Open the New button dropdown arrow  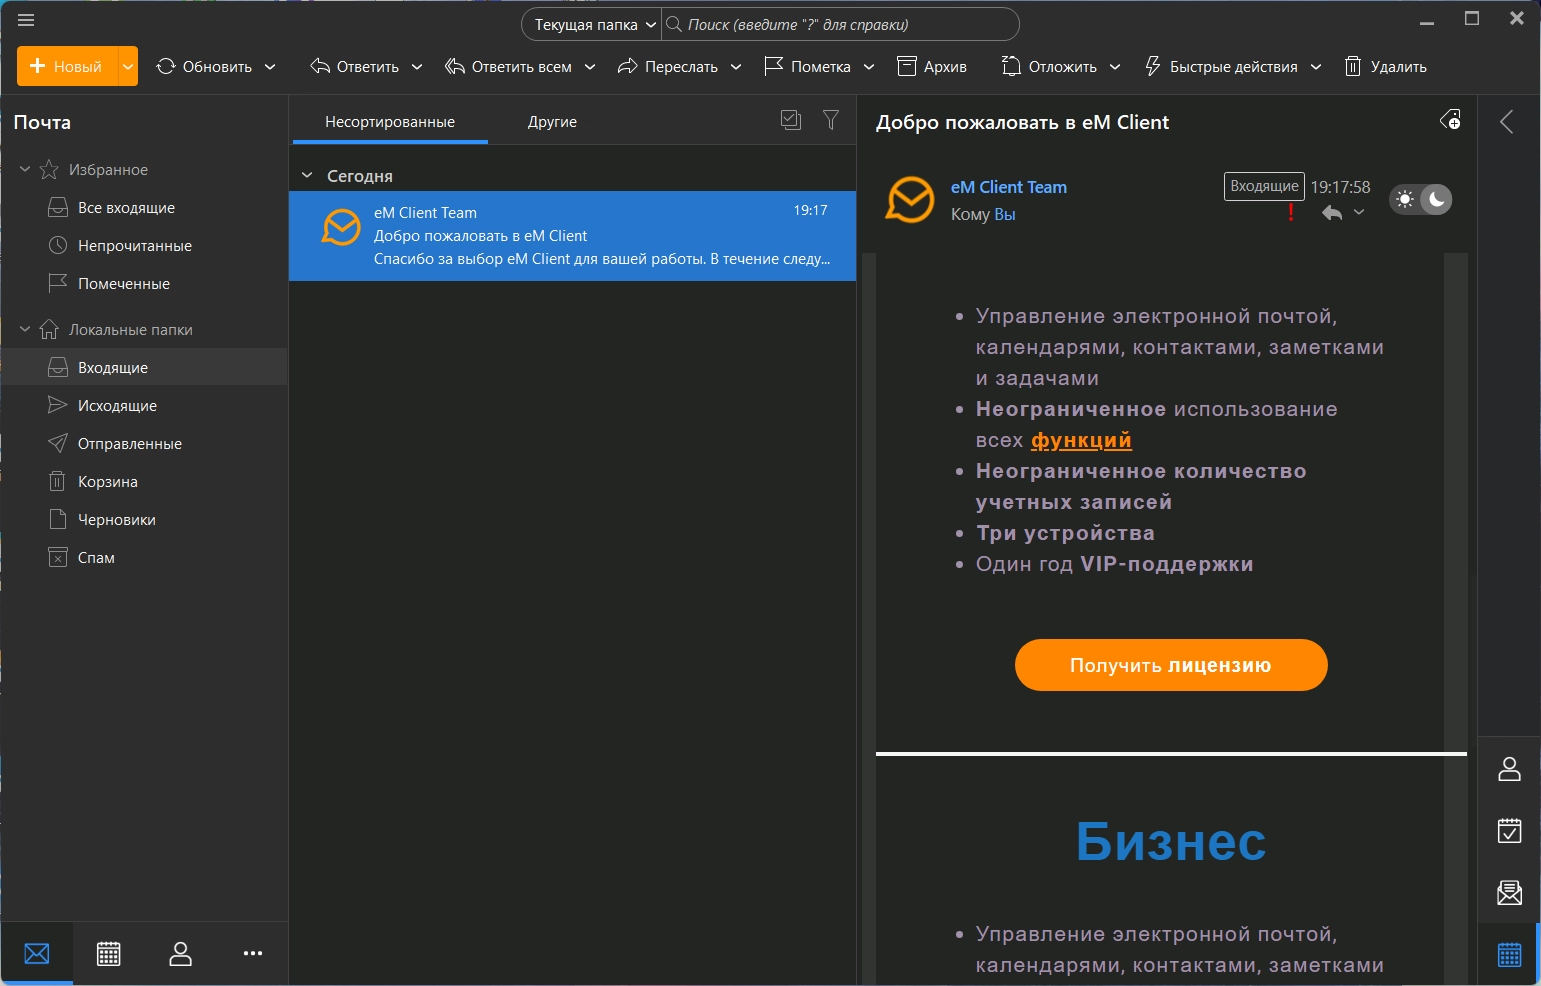click(x=128, y=67)
